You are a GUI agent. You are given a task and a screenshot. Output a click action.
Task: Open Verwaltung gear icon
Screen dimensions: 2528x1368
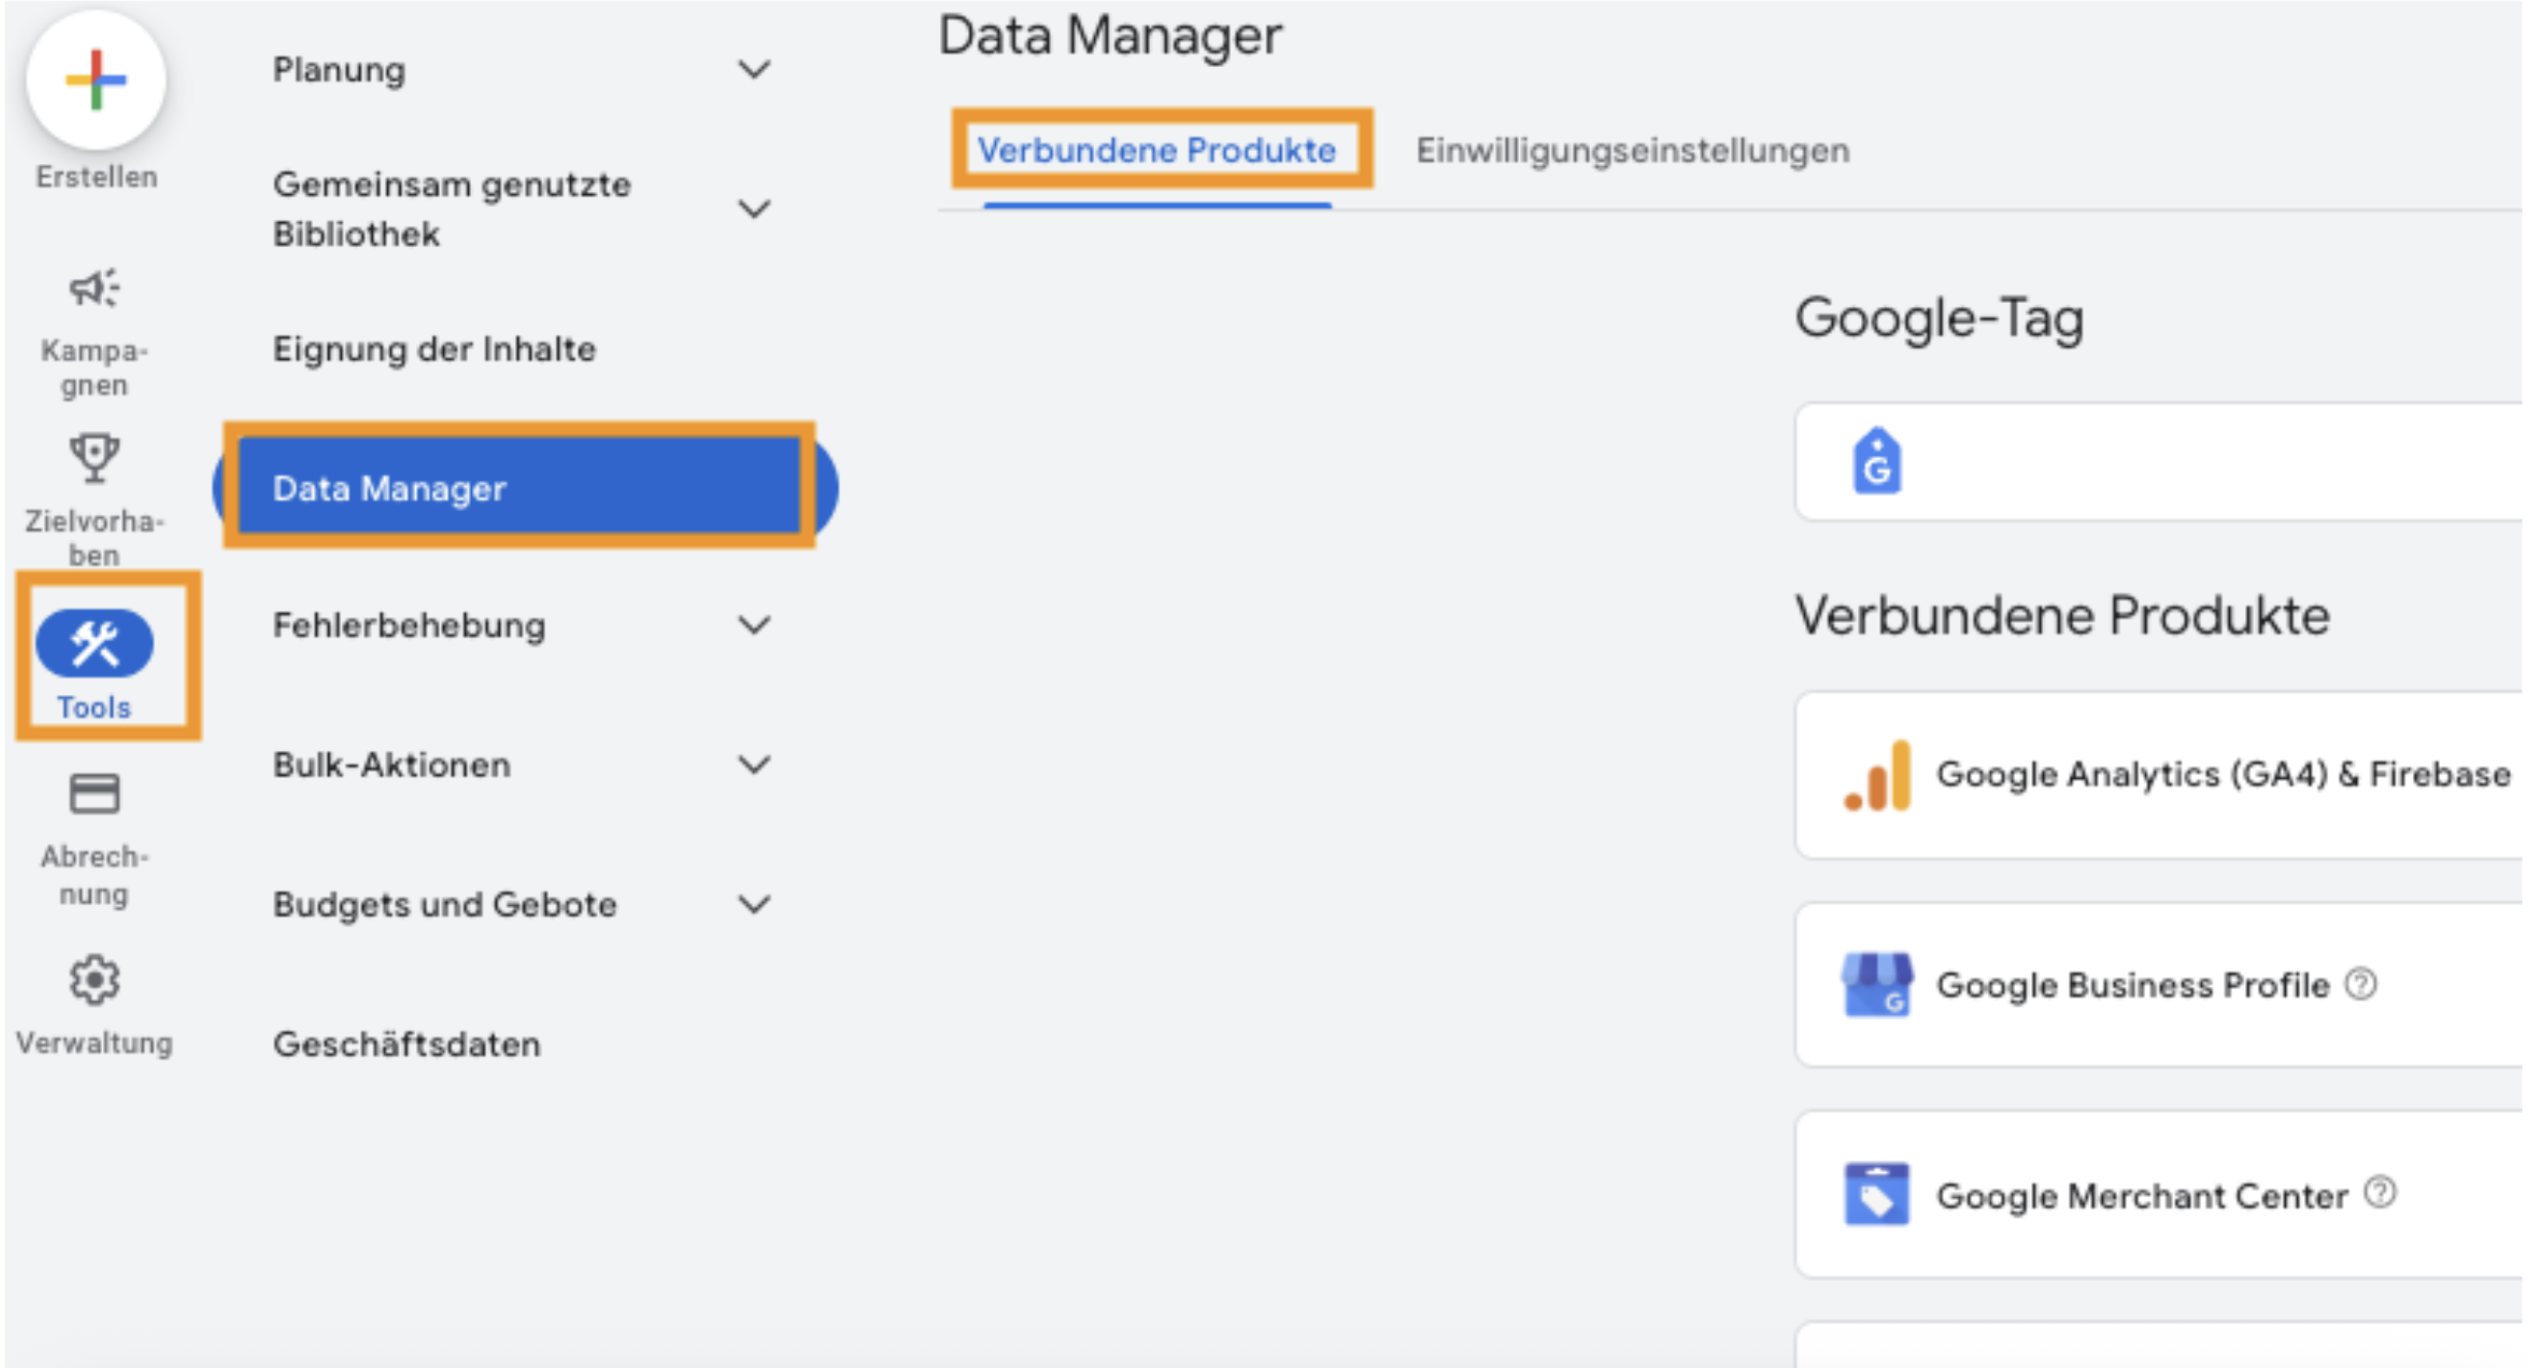pos(95,980)
